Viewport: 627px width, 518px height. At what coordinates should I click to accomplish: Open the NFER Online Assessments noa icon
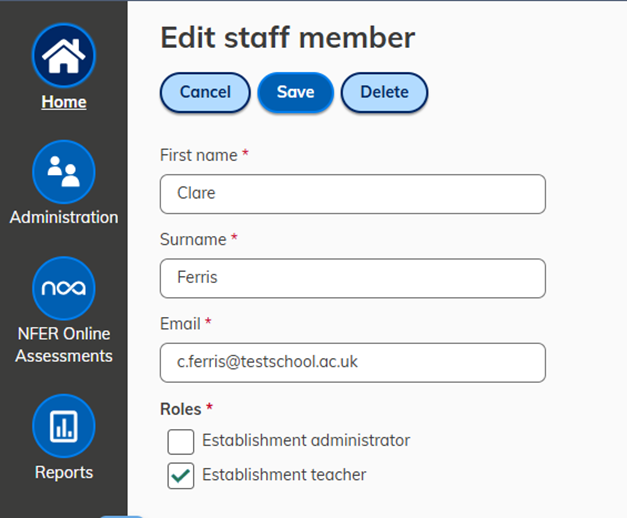point(64,288)
